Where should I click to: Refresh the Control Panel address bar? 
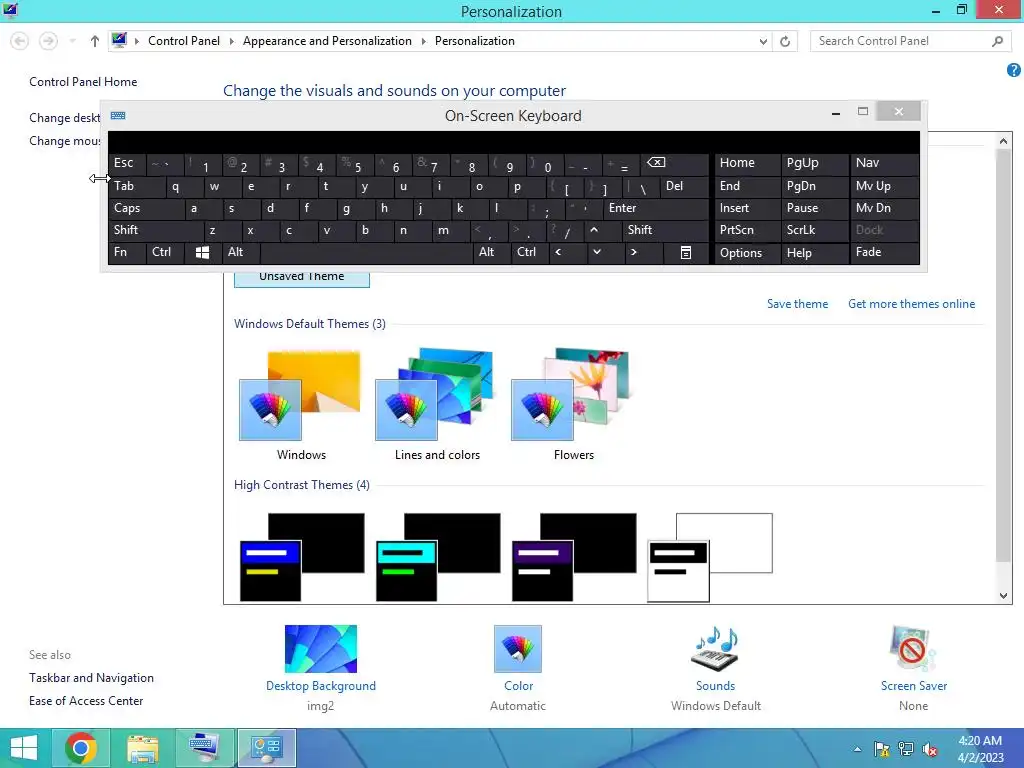tap(785, 41)
